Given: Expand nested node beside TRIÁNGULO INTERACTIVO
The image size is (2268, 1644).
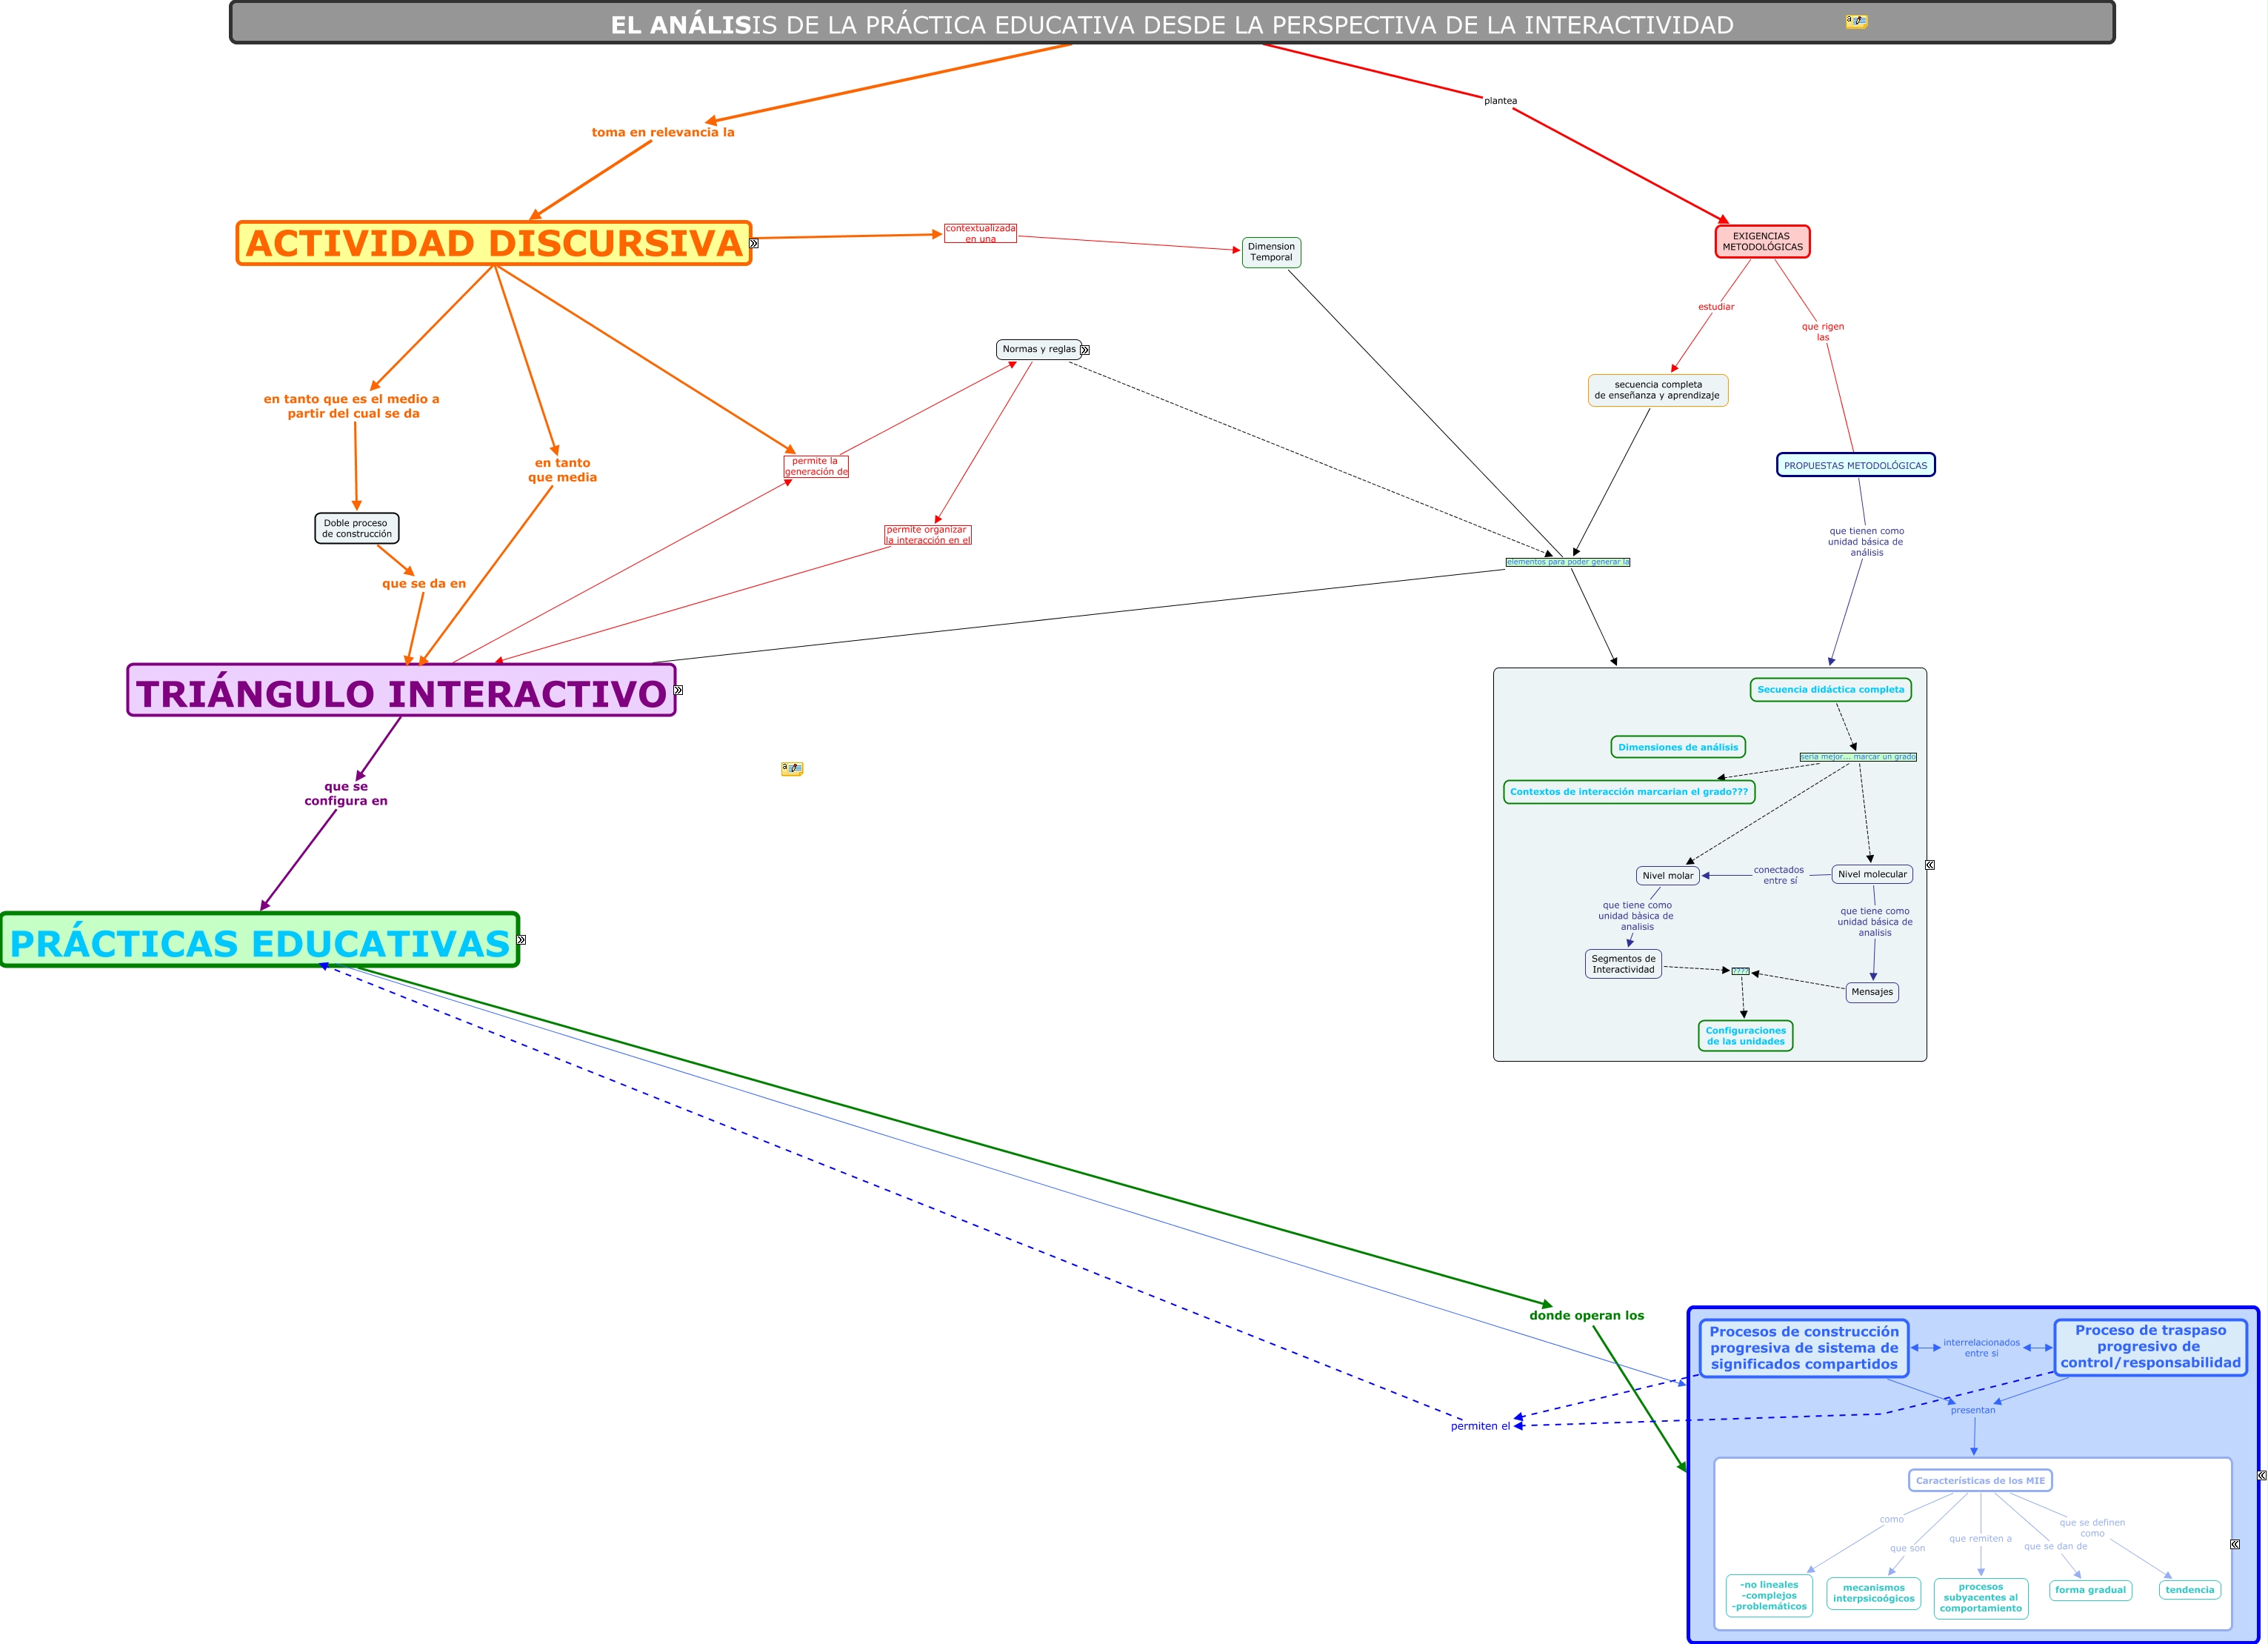Looking at the screenshot, I should (678, 690).
